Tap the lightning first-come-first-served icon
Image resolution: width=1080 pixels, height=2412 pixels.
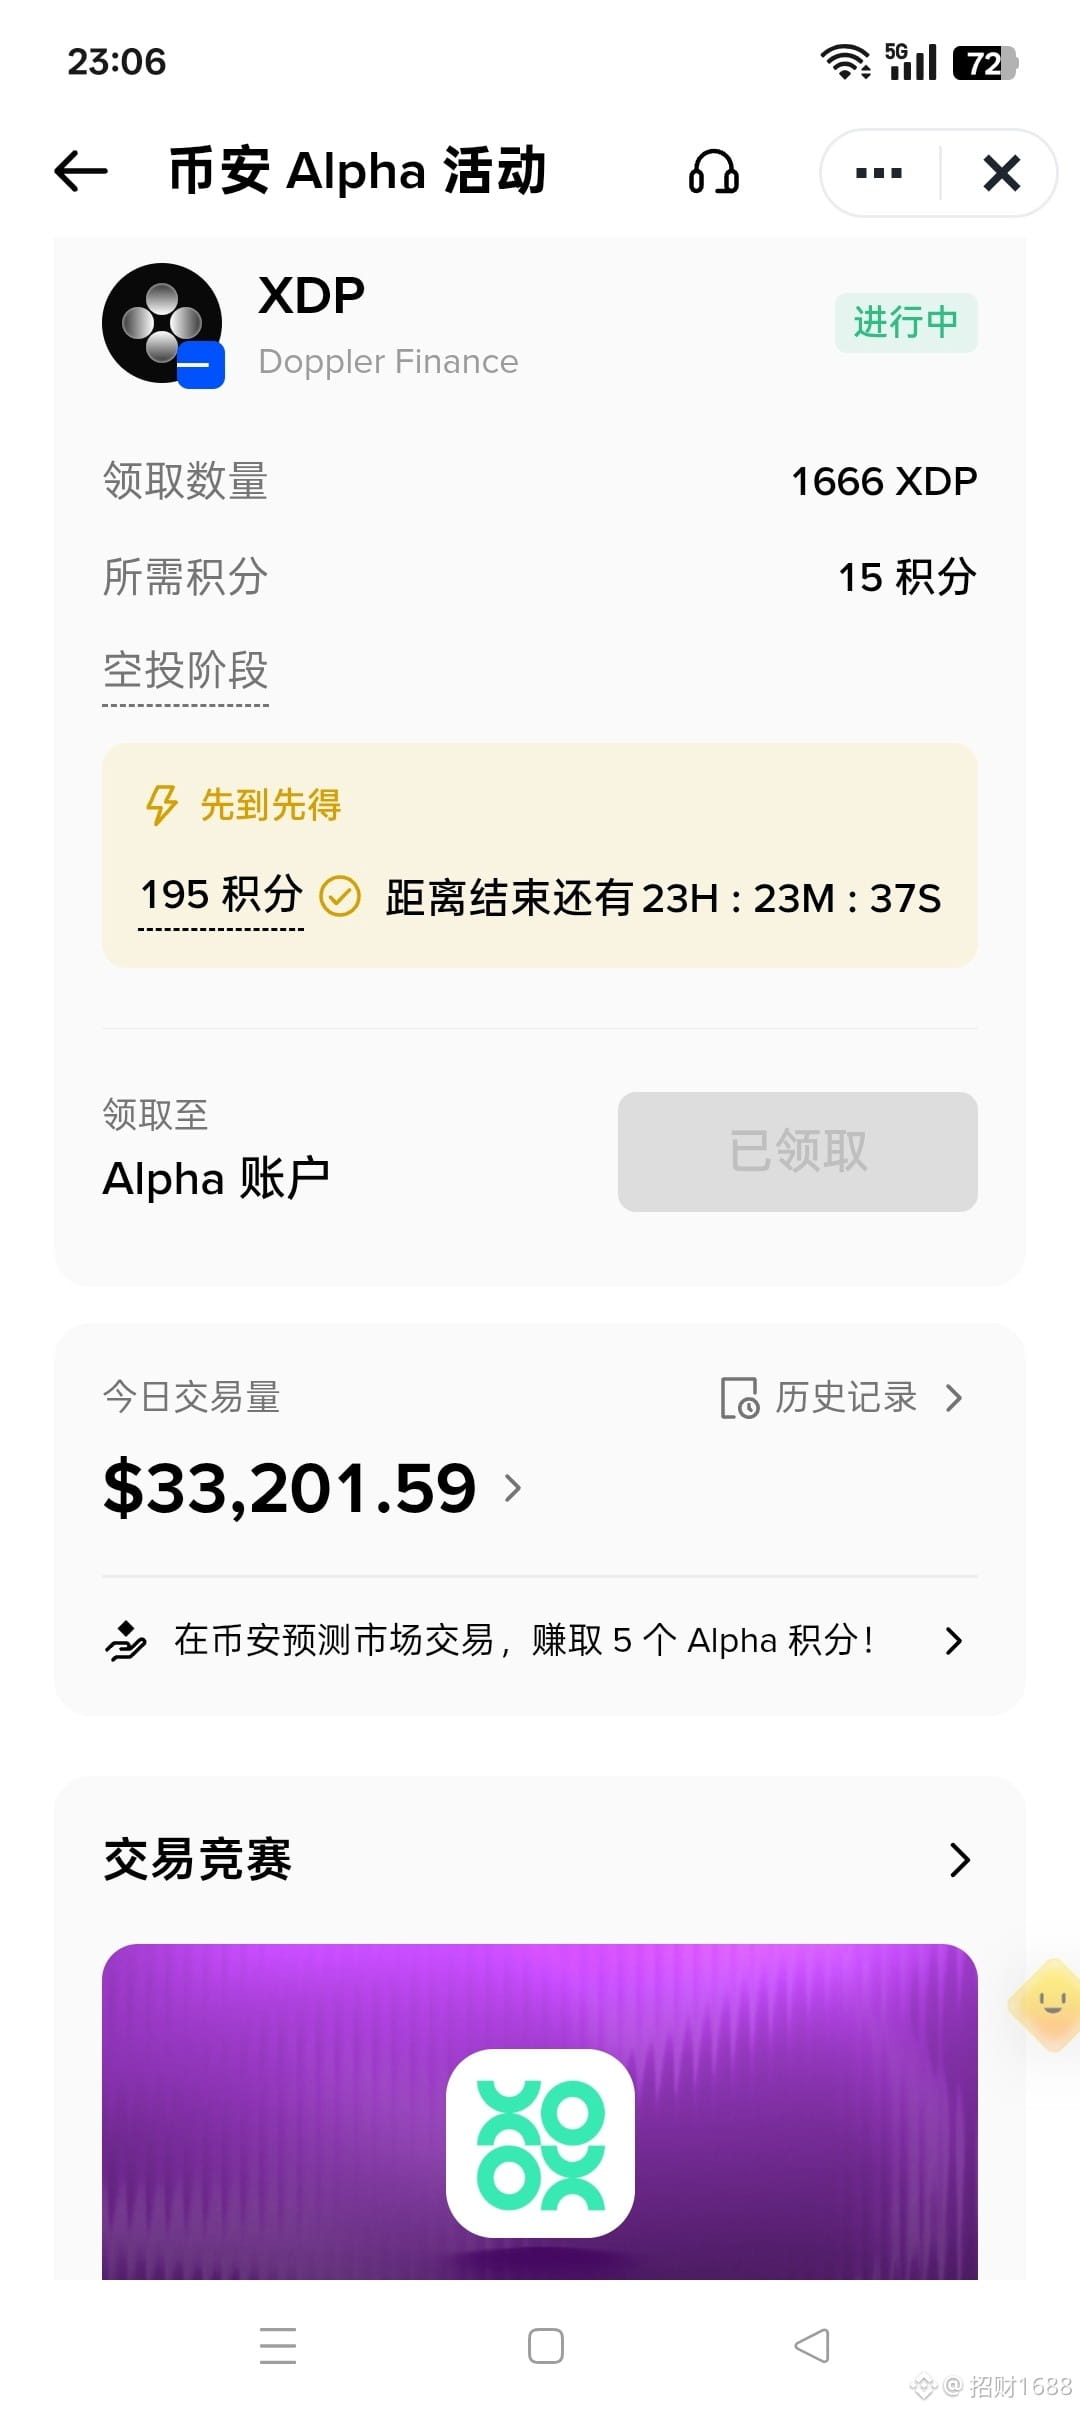pos(162,805)
